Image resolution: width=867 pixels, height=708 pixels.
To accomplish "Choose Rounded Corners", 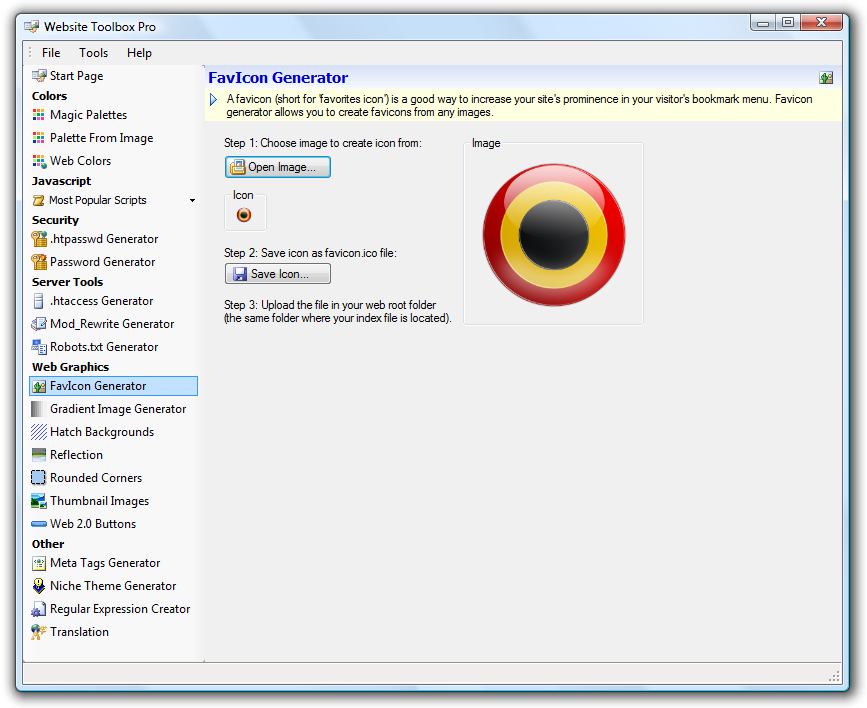I will (96, 477).
